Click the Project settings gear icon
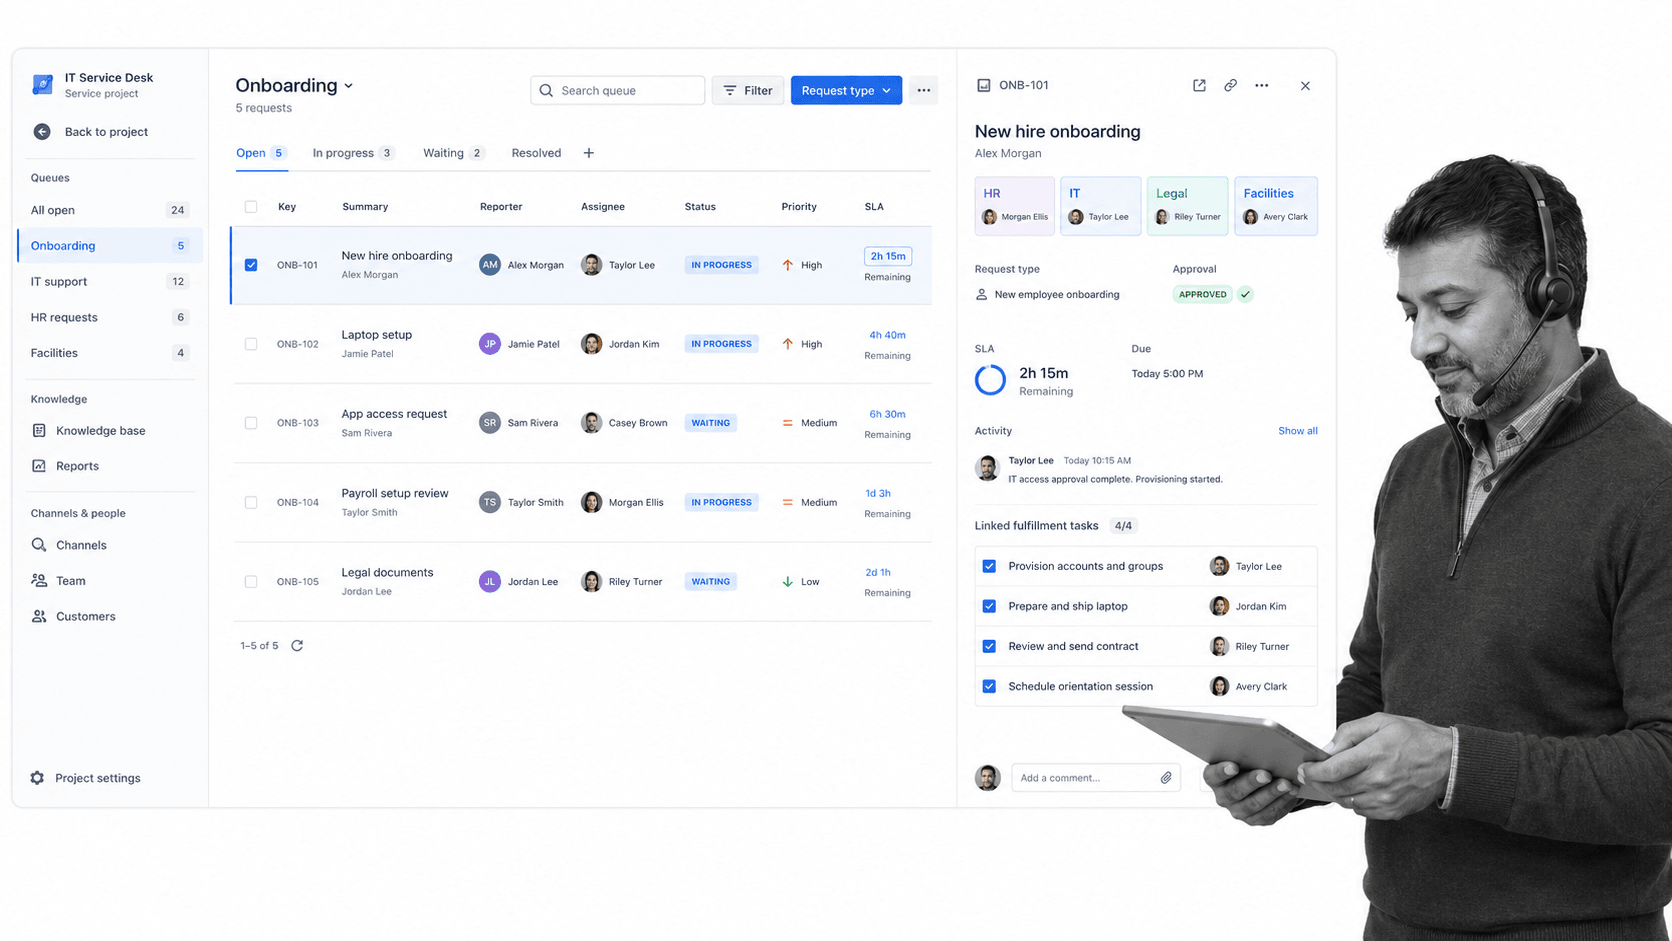1672x941 pixels. 37,778
